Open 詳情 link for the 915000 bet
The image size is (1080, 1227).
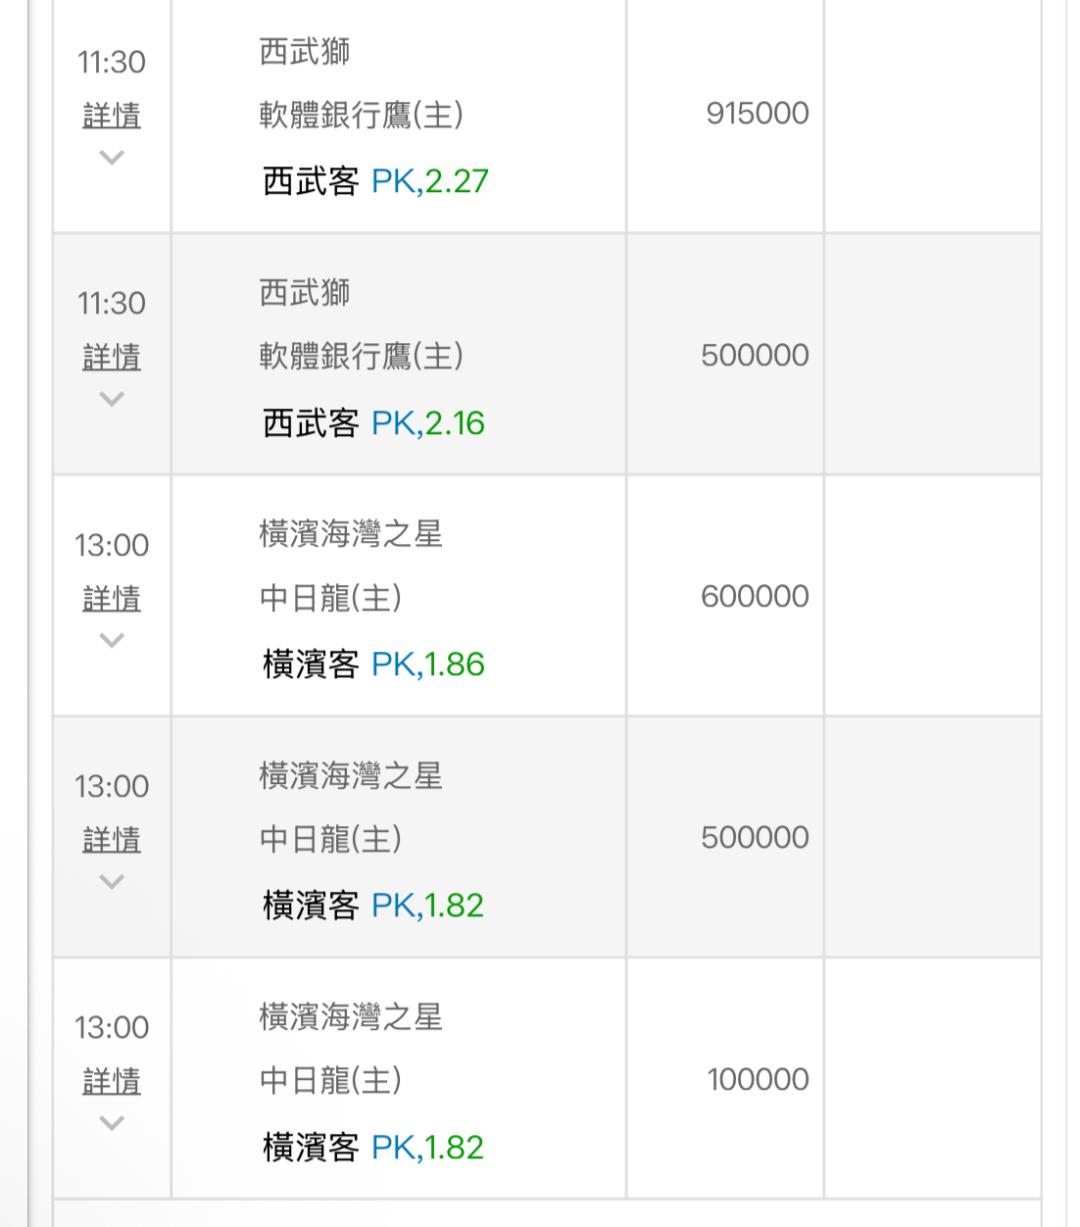point(111,116)
